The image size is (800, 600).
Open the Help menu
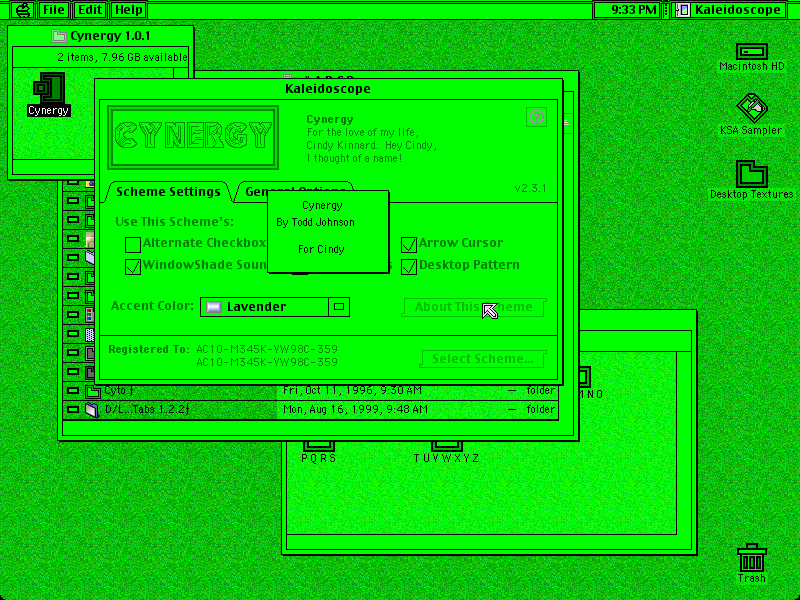pos(128,10)
